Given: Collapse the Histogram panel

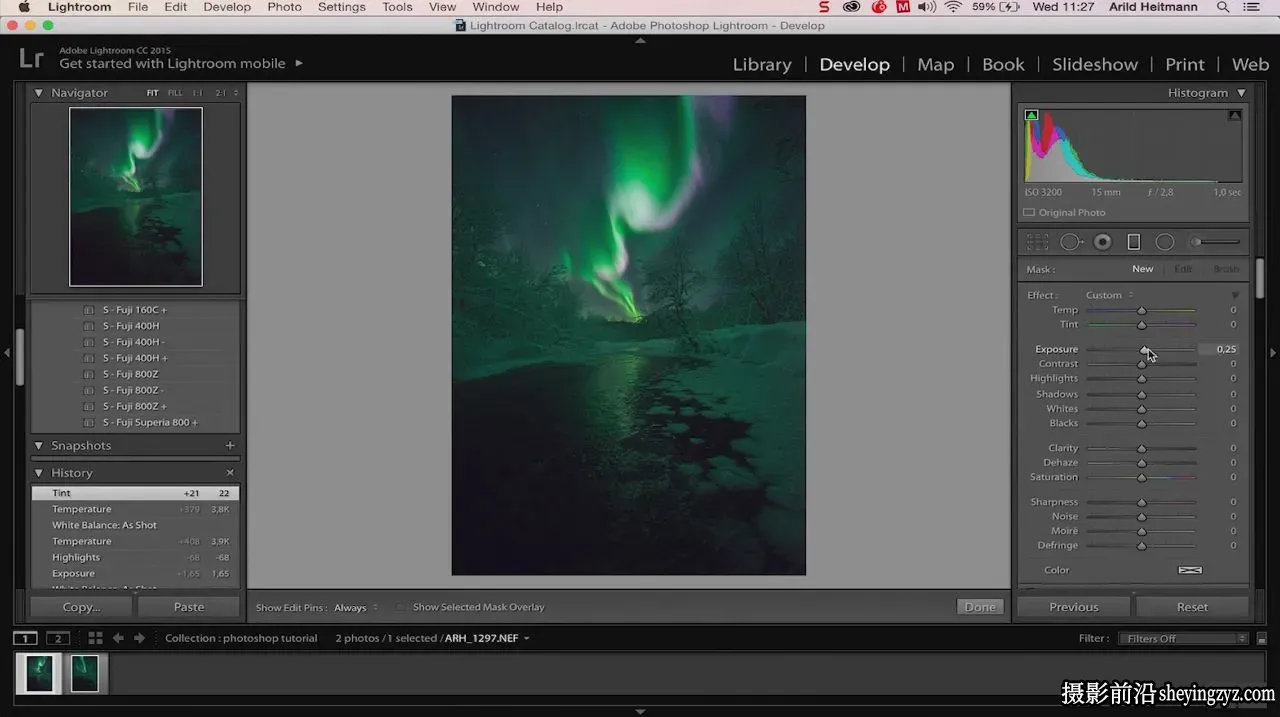Looking at the screenshot, I should (1241, 93).
